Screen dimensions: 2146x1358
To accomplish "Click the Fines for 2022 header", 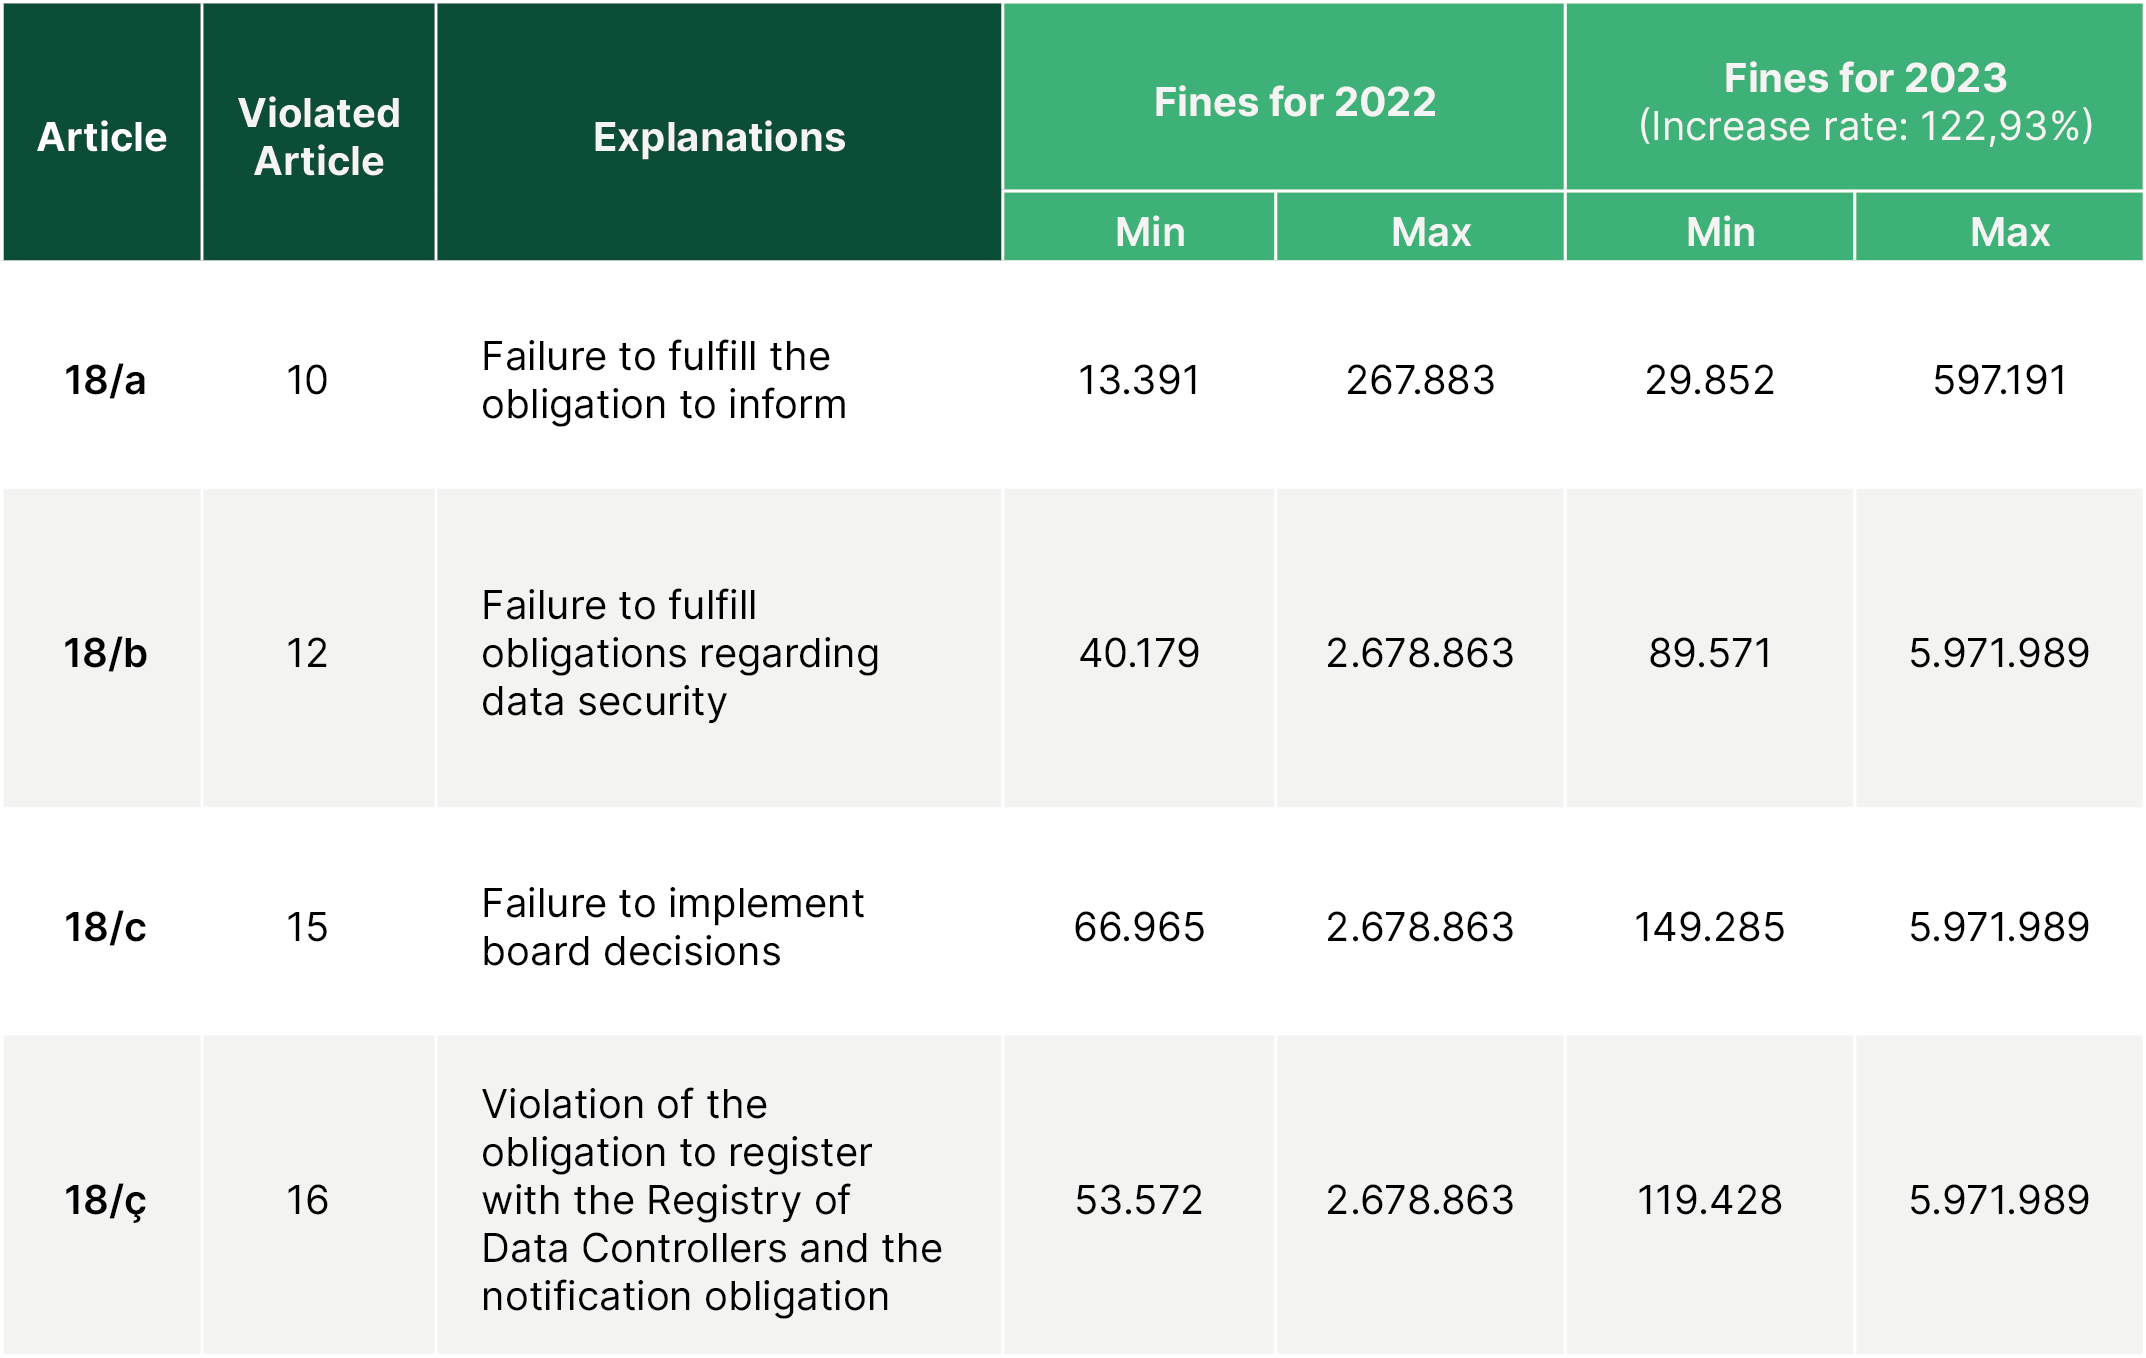I will coord(1294,102).
